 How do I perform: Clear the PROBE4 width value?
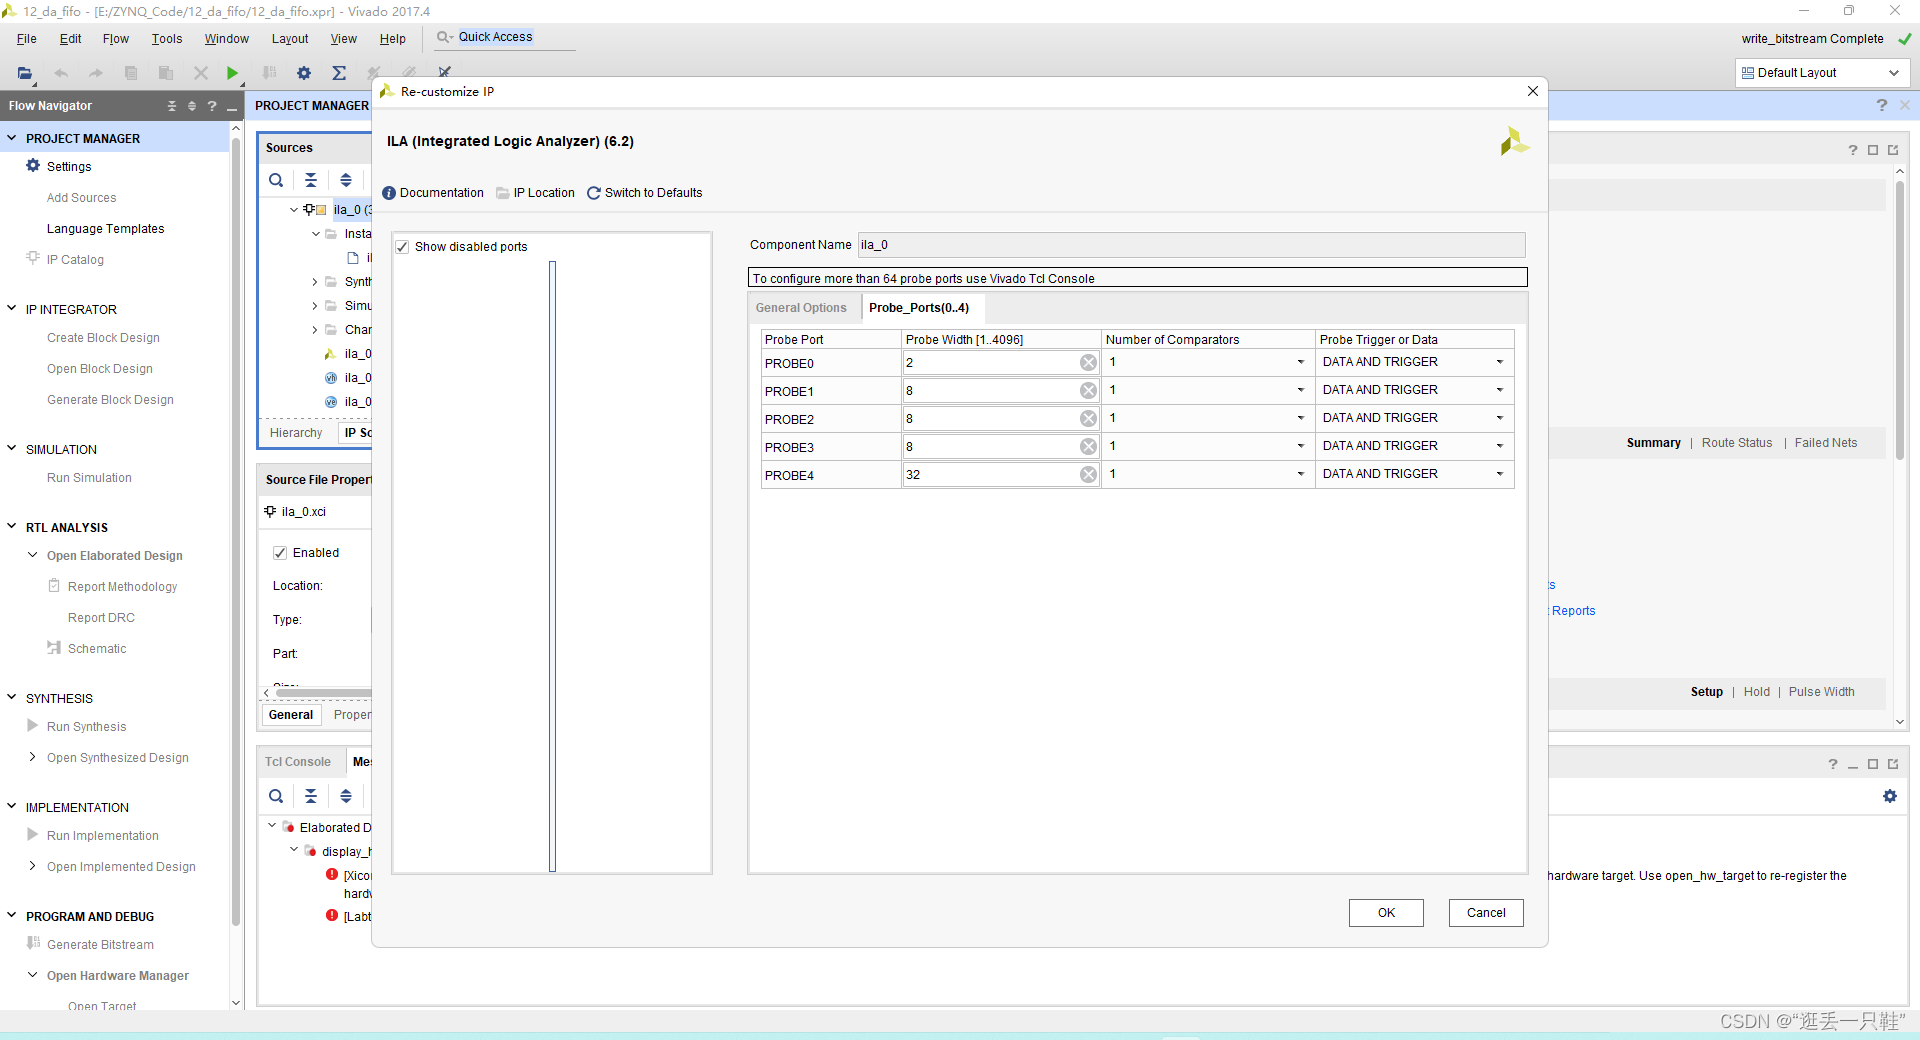pos(1088,475)
